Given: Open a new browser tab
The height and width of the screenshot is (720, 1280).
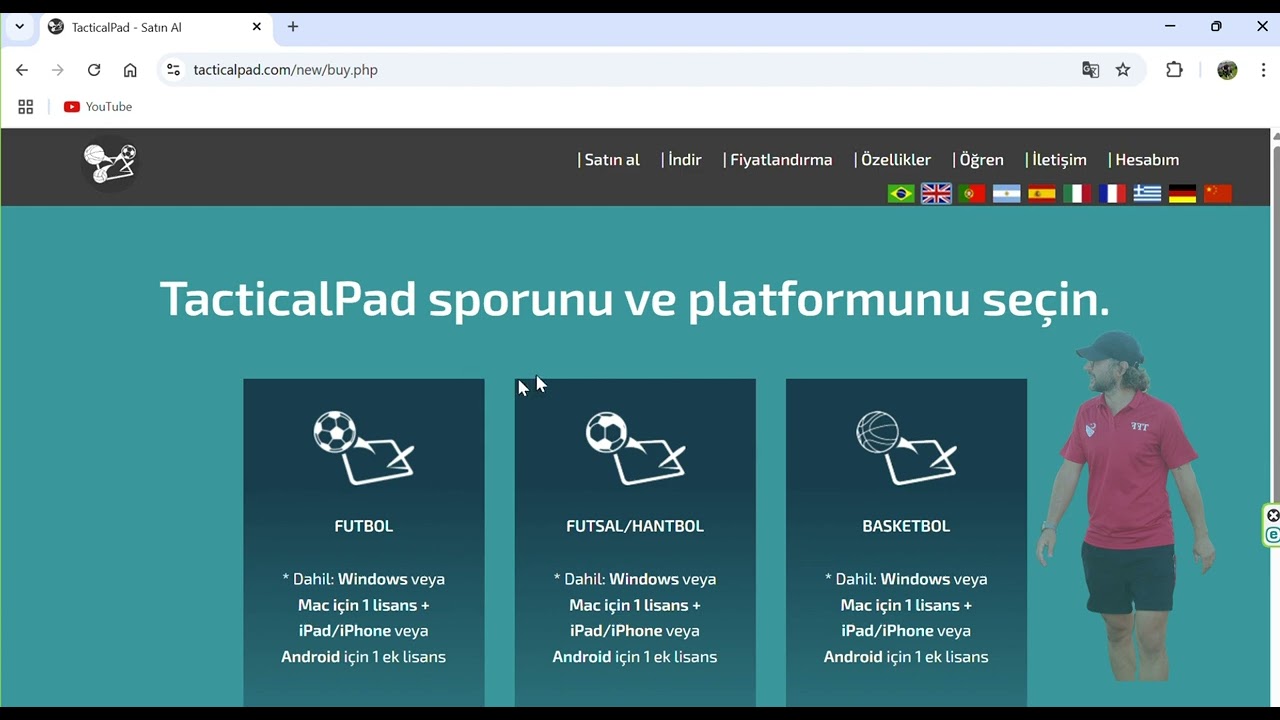Looking at the screenshot, I should (293, 27).
